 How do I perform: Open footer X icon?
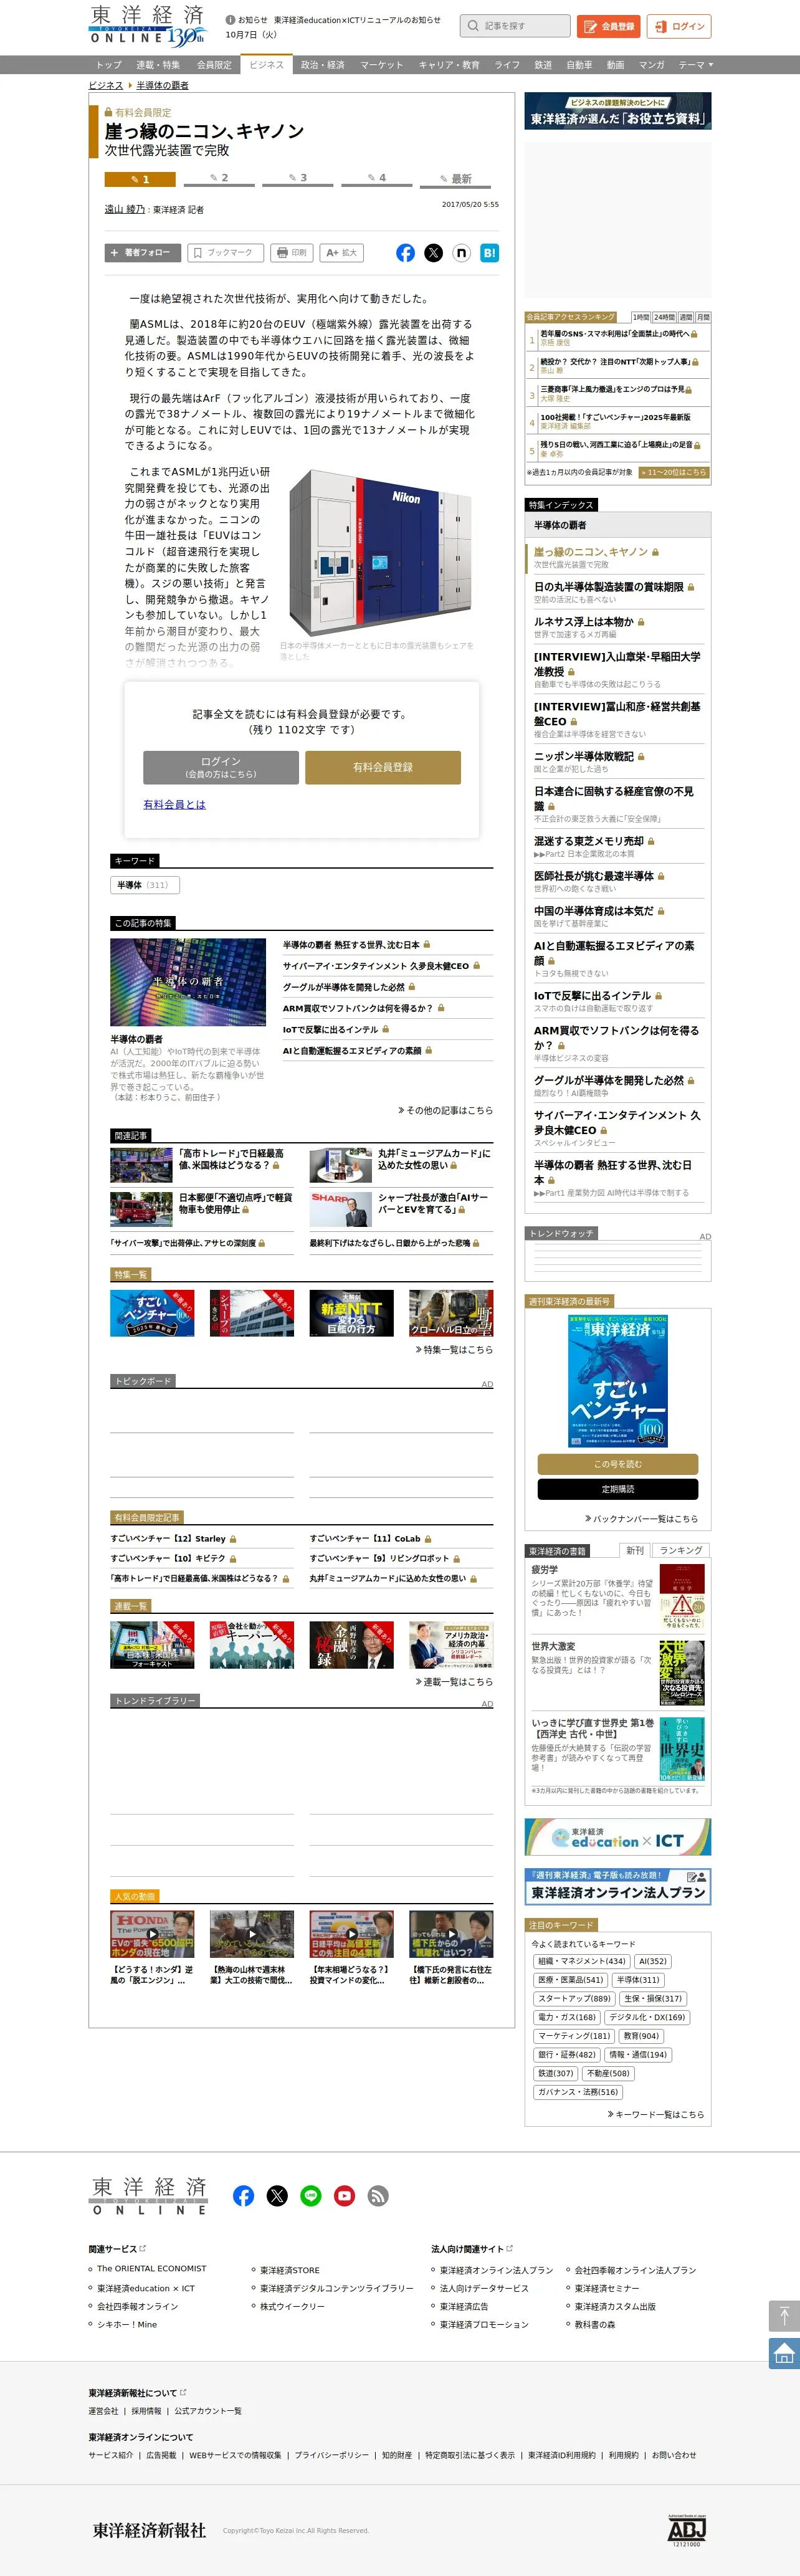click(277, 2196)
